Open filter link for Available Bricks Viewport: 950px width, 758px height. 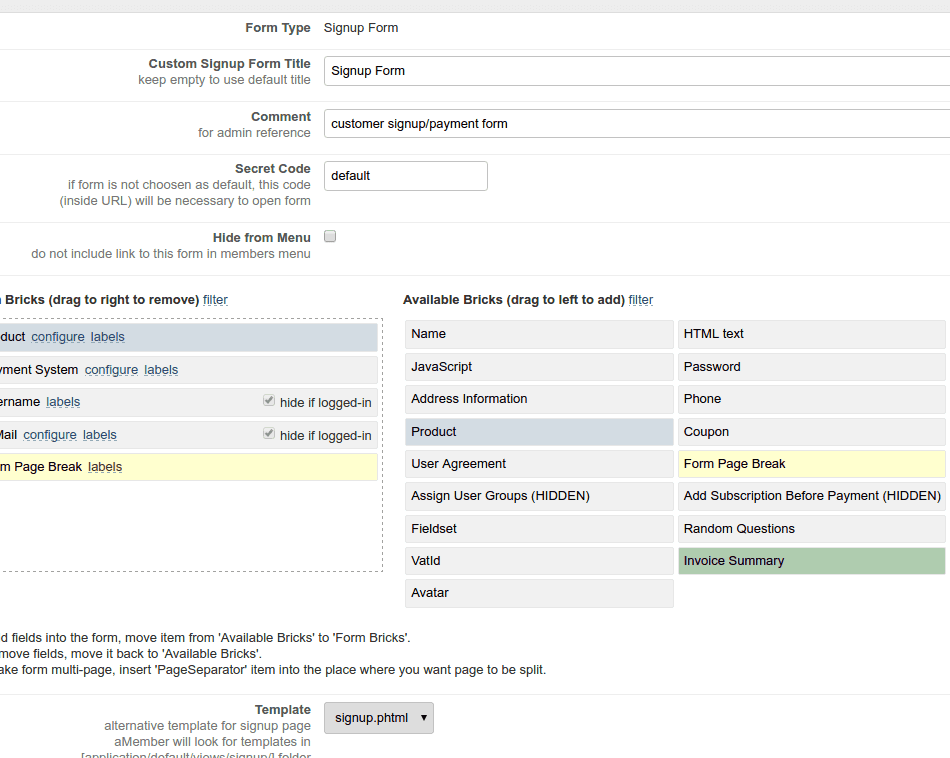640,300
